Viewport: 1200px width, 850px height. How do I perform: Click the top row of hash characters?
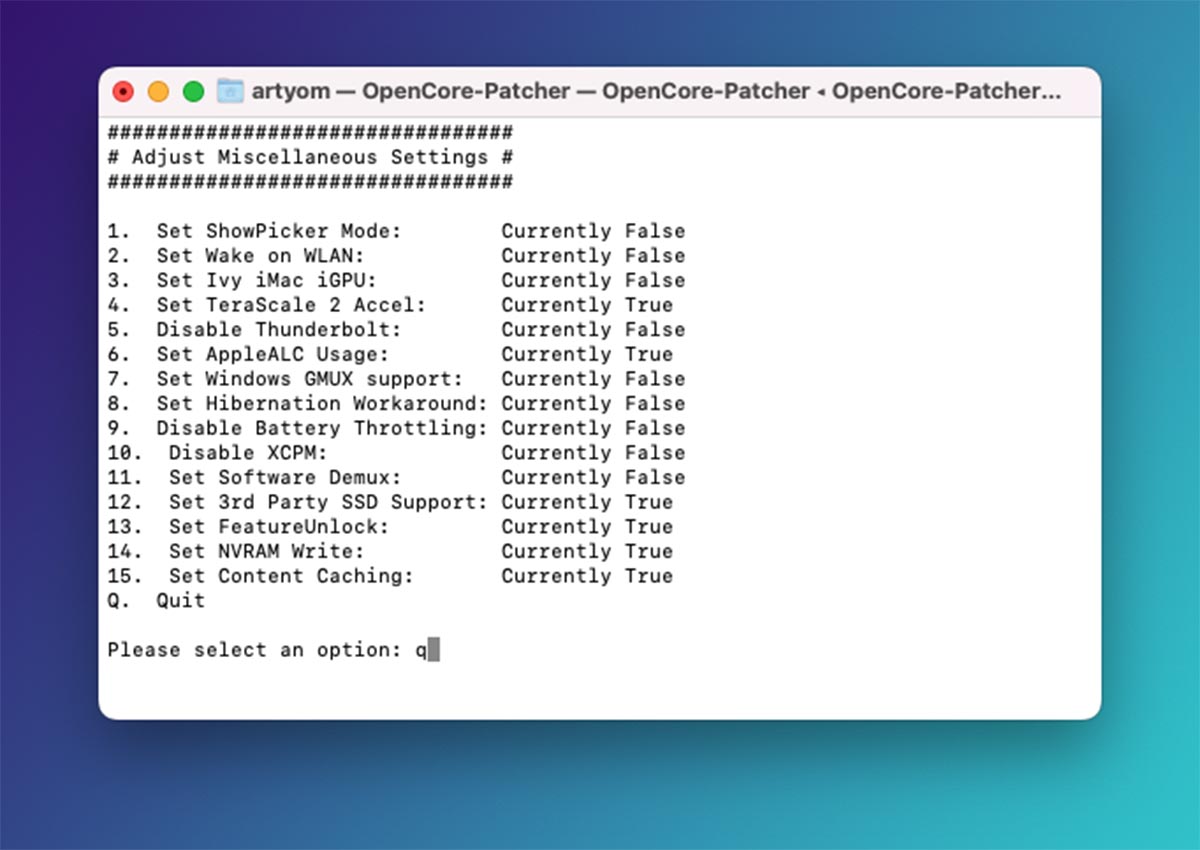(310, 132)
